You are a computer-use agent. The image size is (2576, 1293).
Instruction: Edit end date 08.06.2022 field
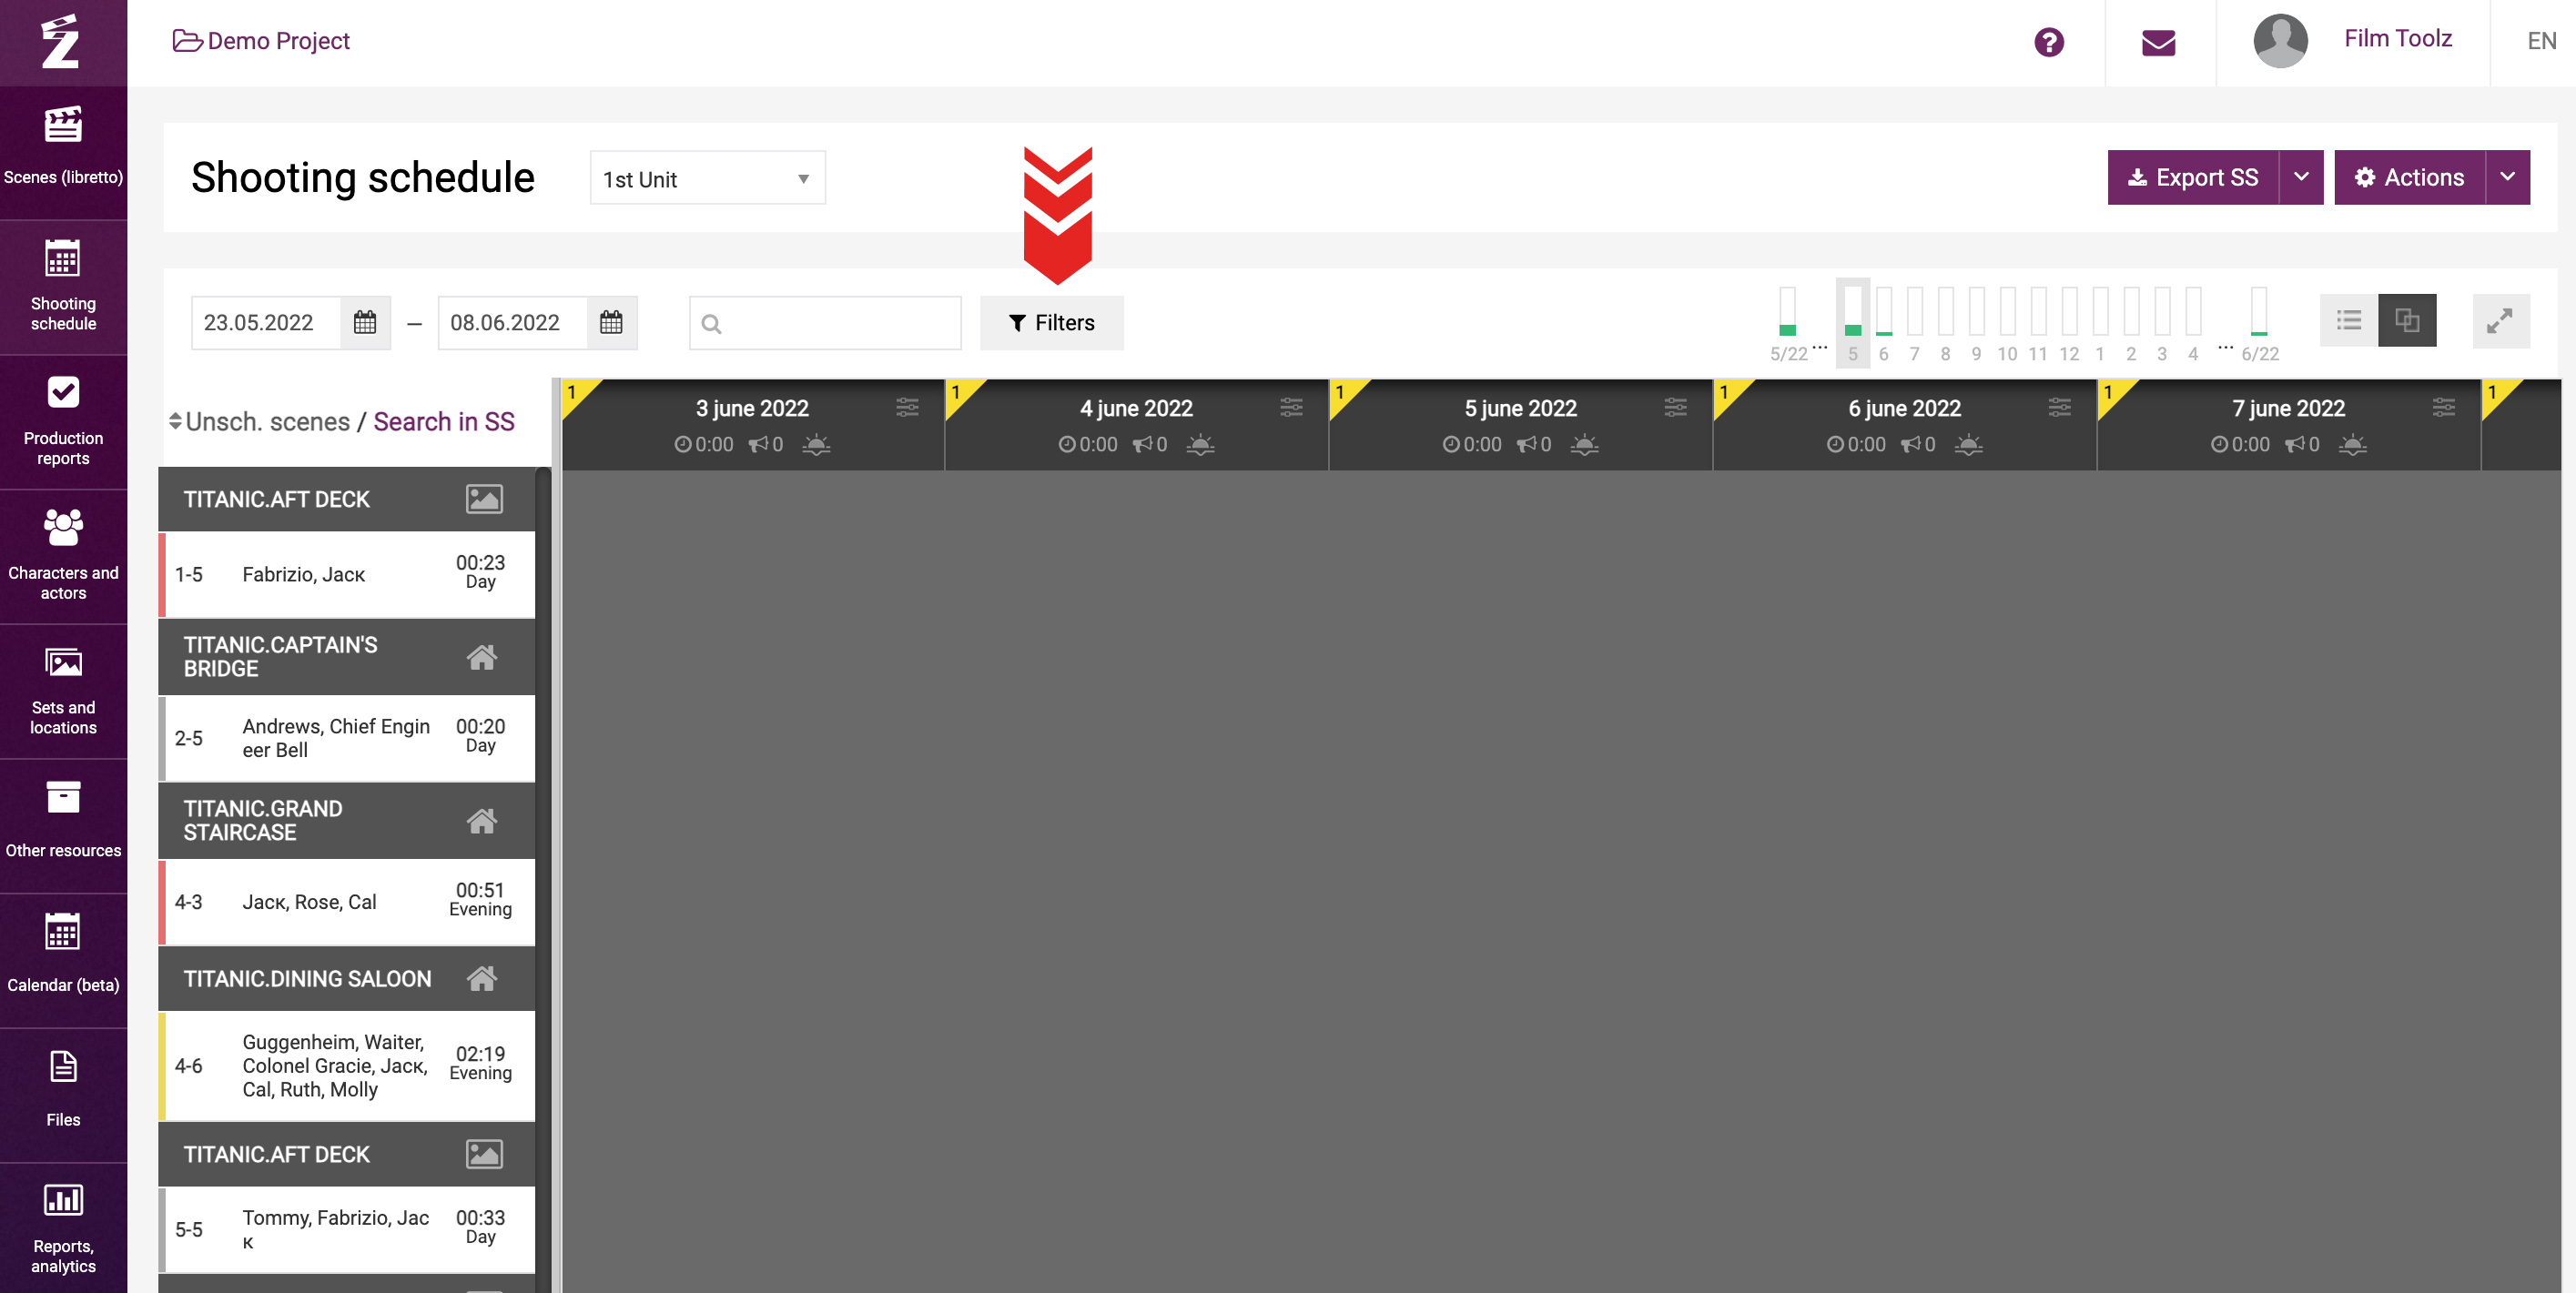(512, 323)
